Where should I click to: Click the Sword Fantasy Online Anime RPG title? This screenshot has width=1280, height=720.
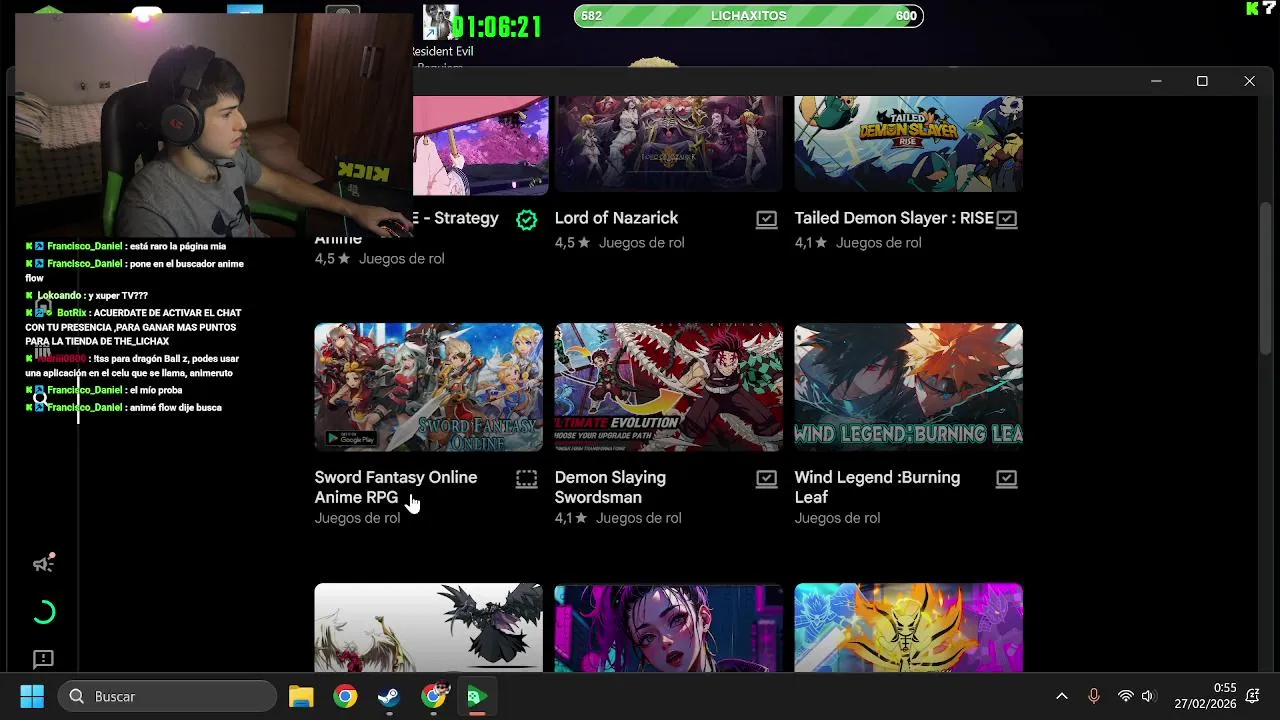396,487
